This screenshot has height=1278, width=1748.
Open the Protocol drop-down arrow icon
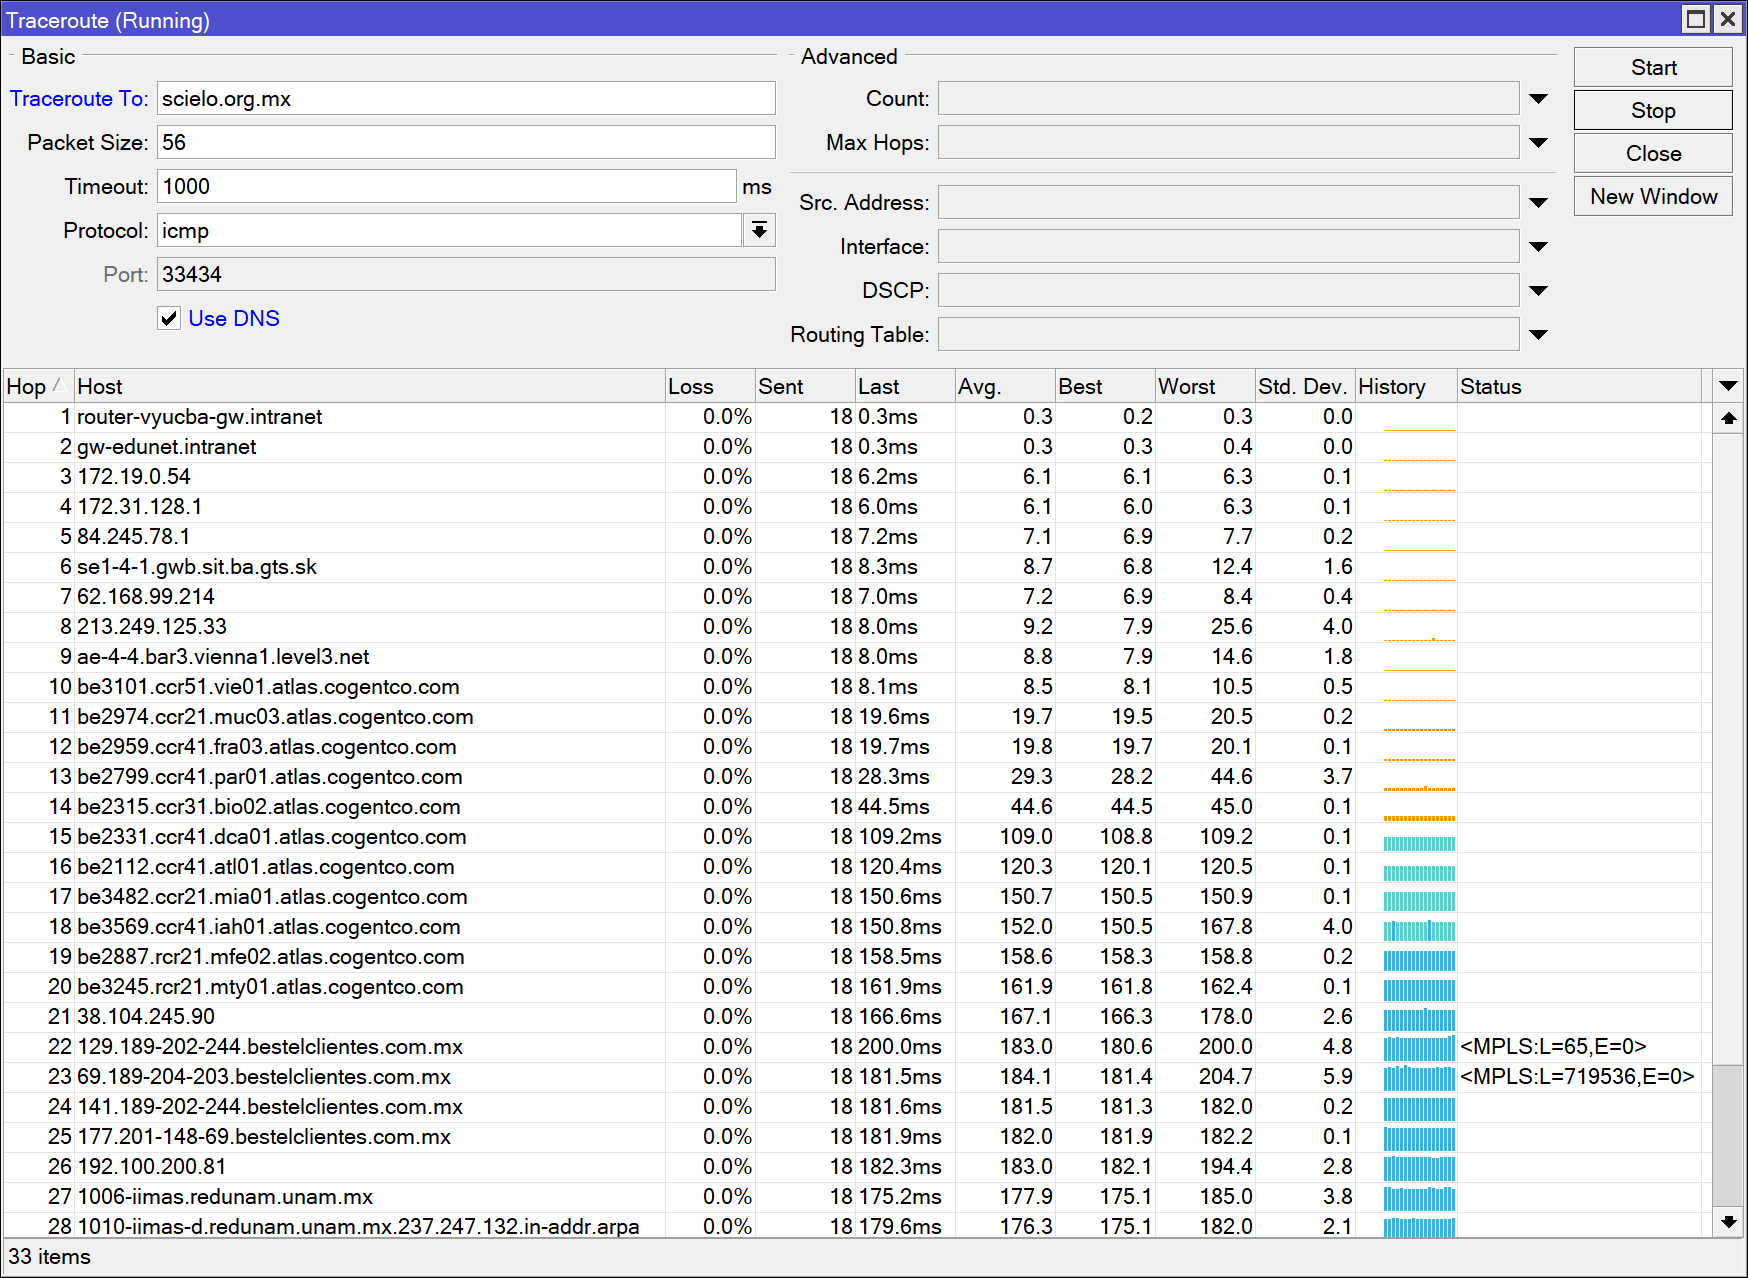(x=759, y=230)
